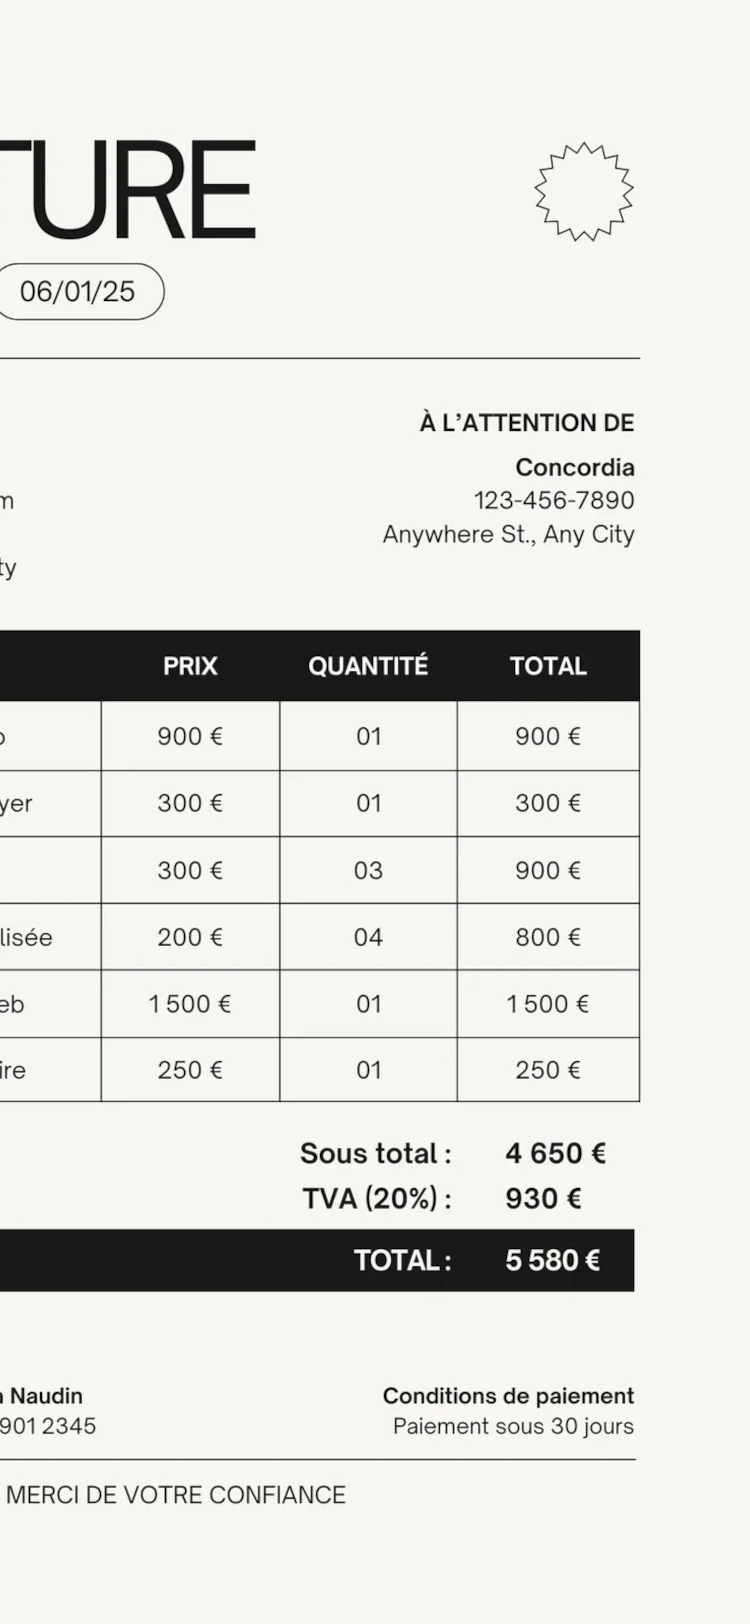Viewport: 750px width, 1624px height.
Task: Select the quantity cell showing 03
Action: click(368, 870)
